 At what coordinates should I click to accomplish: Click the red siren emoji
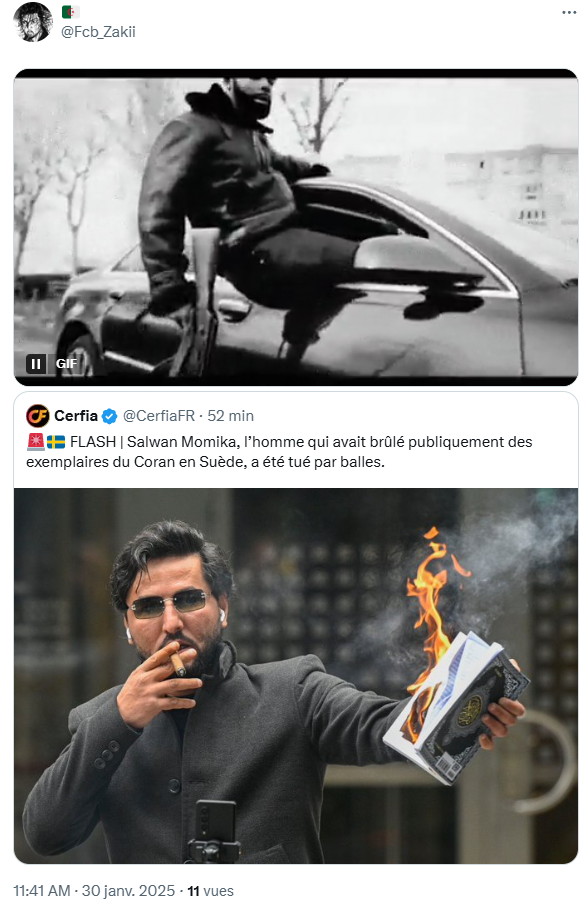[x=35, y=442]
